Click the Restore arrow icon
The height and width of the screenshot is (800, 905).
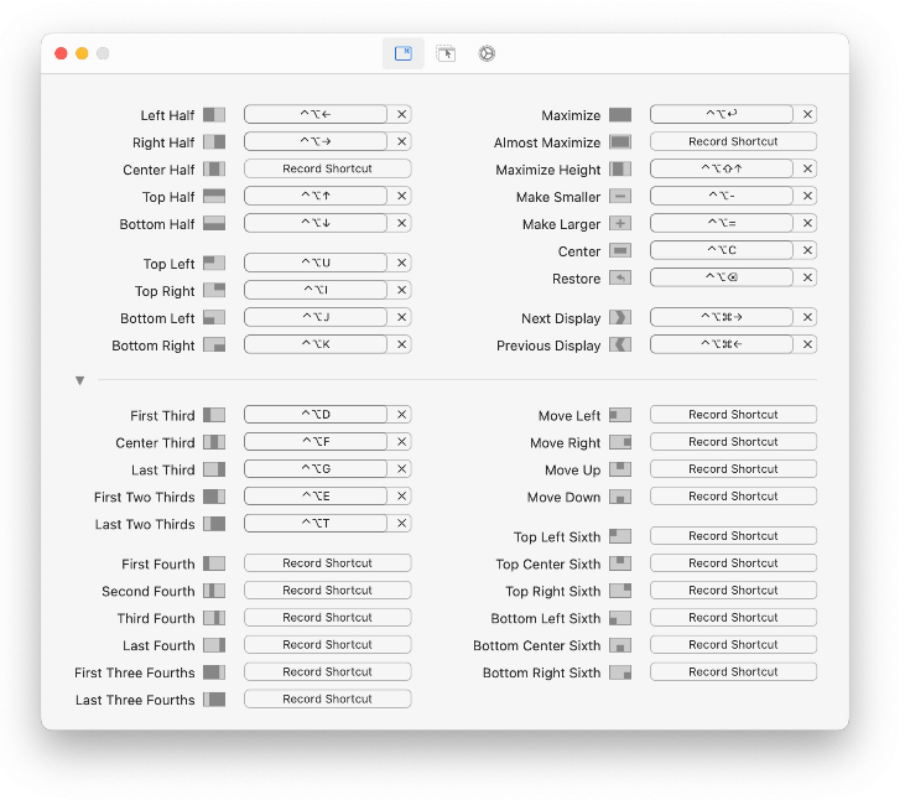pyautogui.click(x=620, y=278)
